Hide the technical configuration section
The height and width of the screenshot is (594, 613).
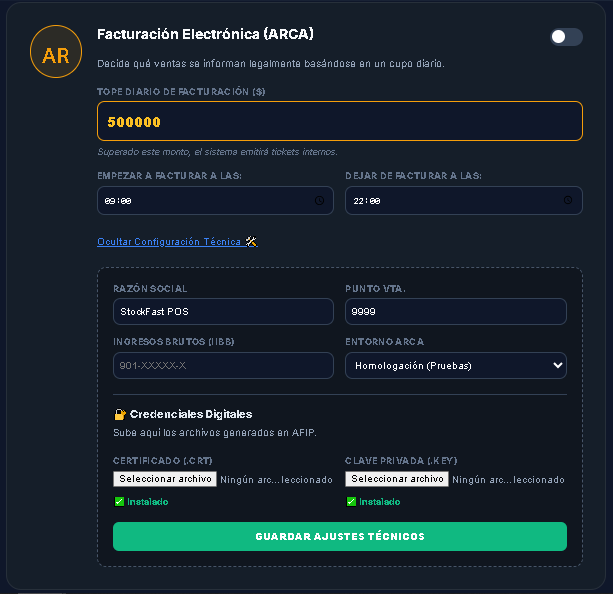coord(169,241)
